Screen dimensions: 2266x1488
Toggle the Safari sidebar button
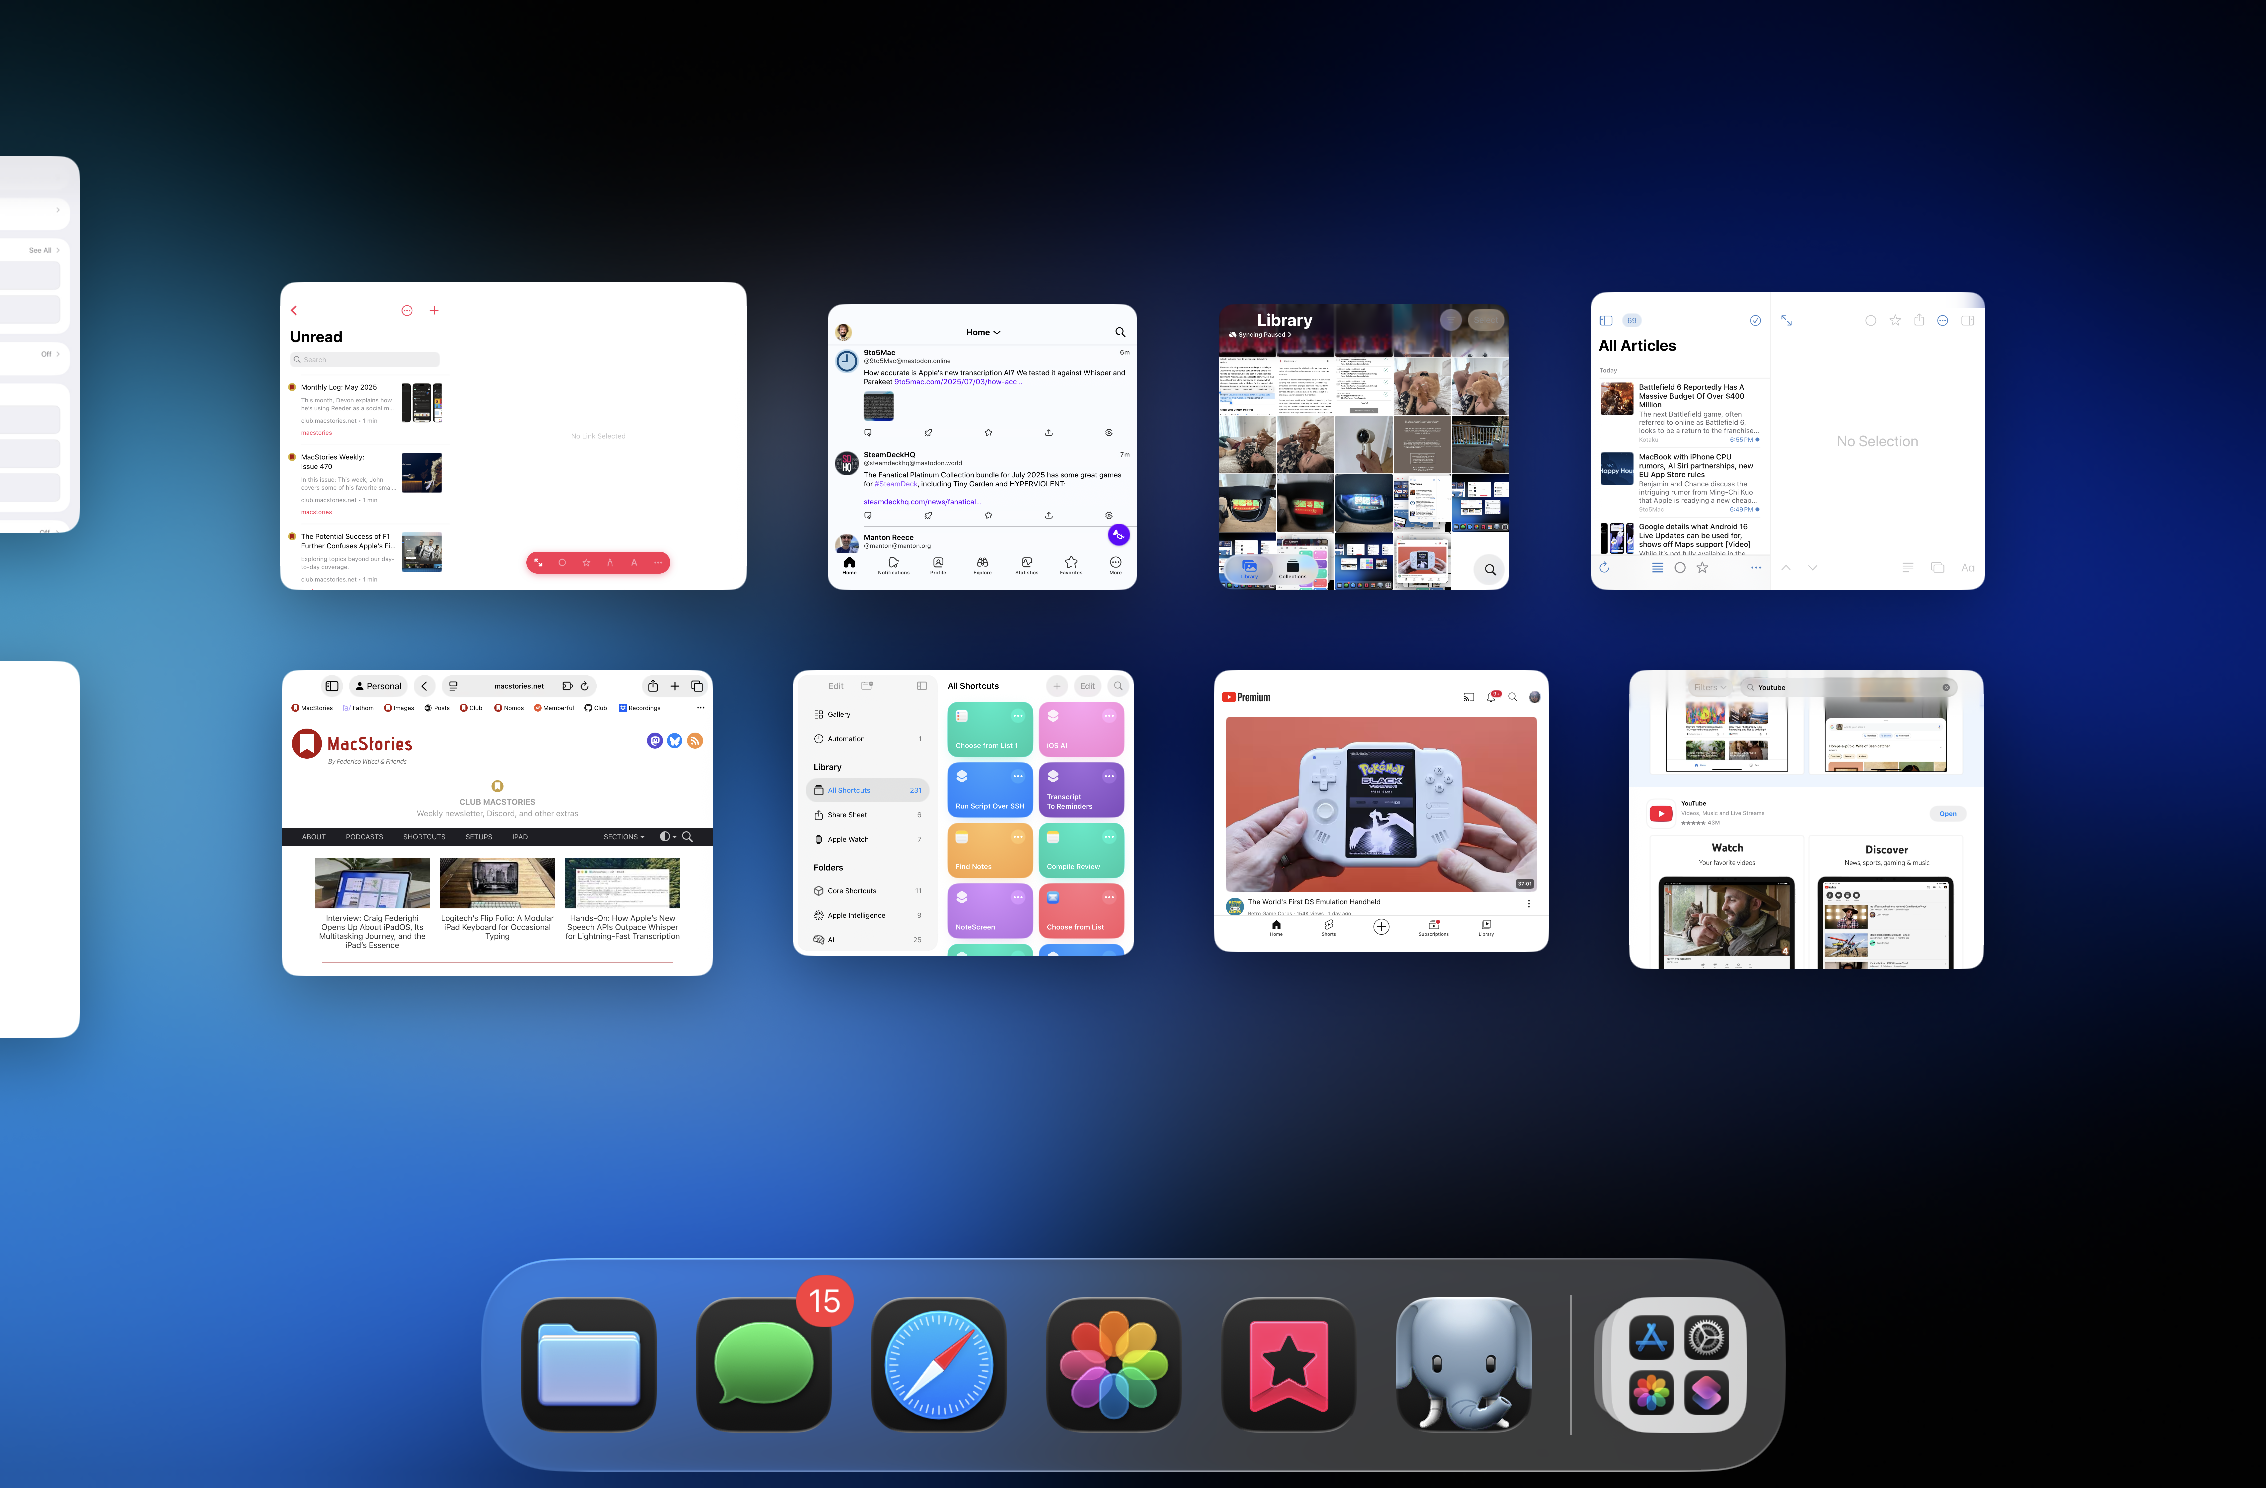[332, 686]
